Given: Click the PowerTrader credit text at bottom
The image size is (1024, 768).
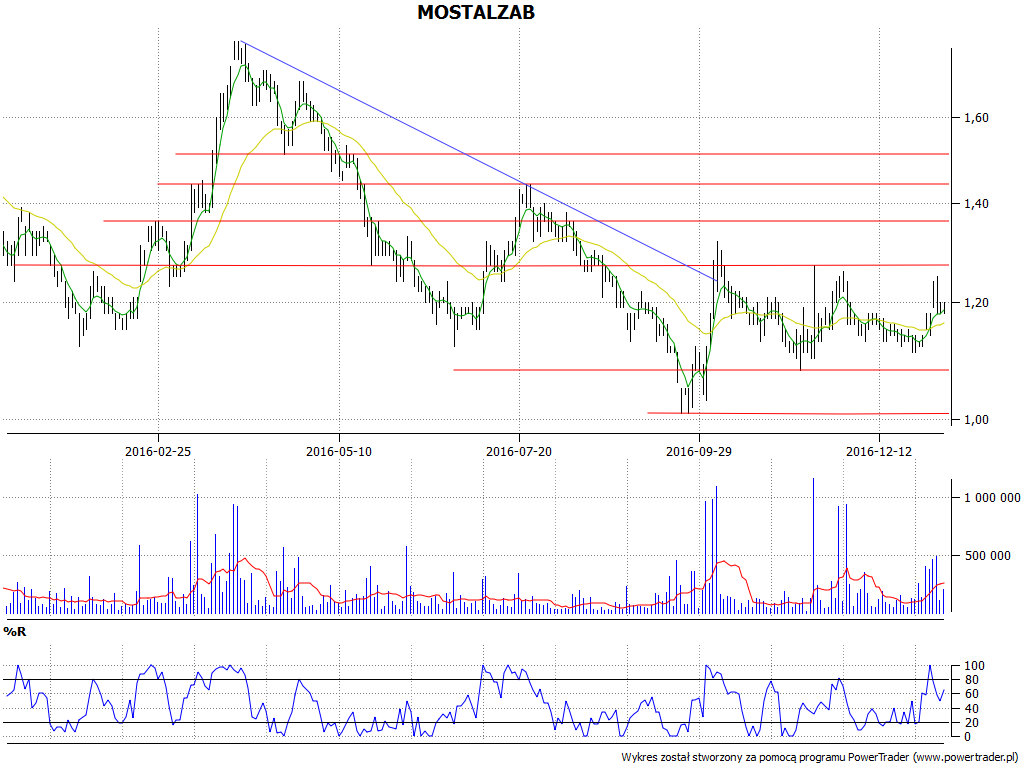Looking at the screenshot, I should (x=820, y=758).
